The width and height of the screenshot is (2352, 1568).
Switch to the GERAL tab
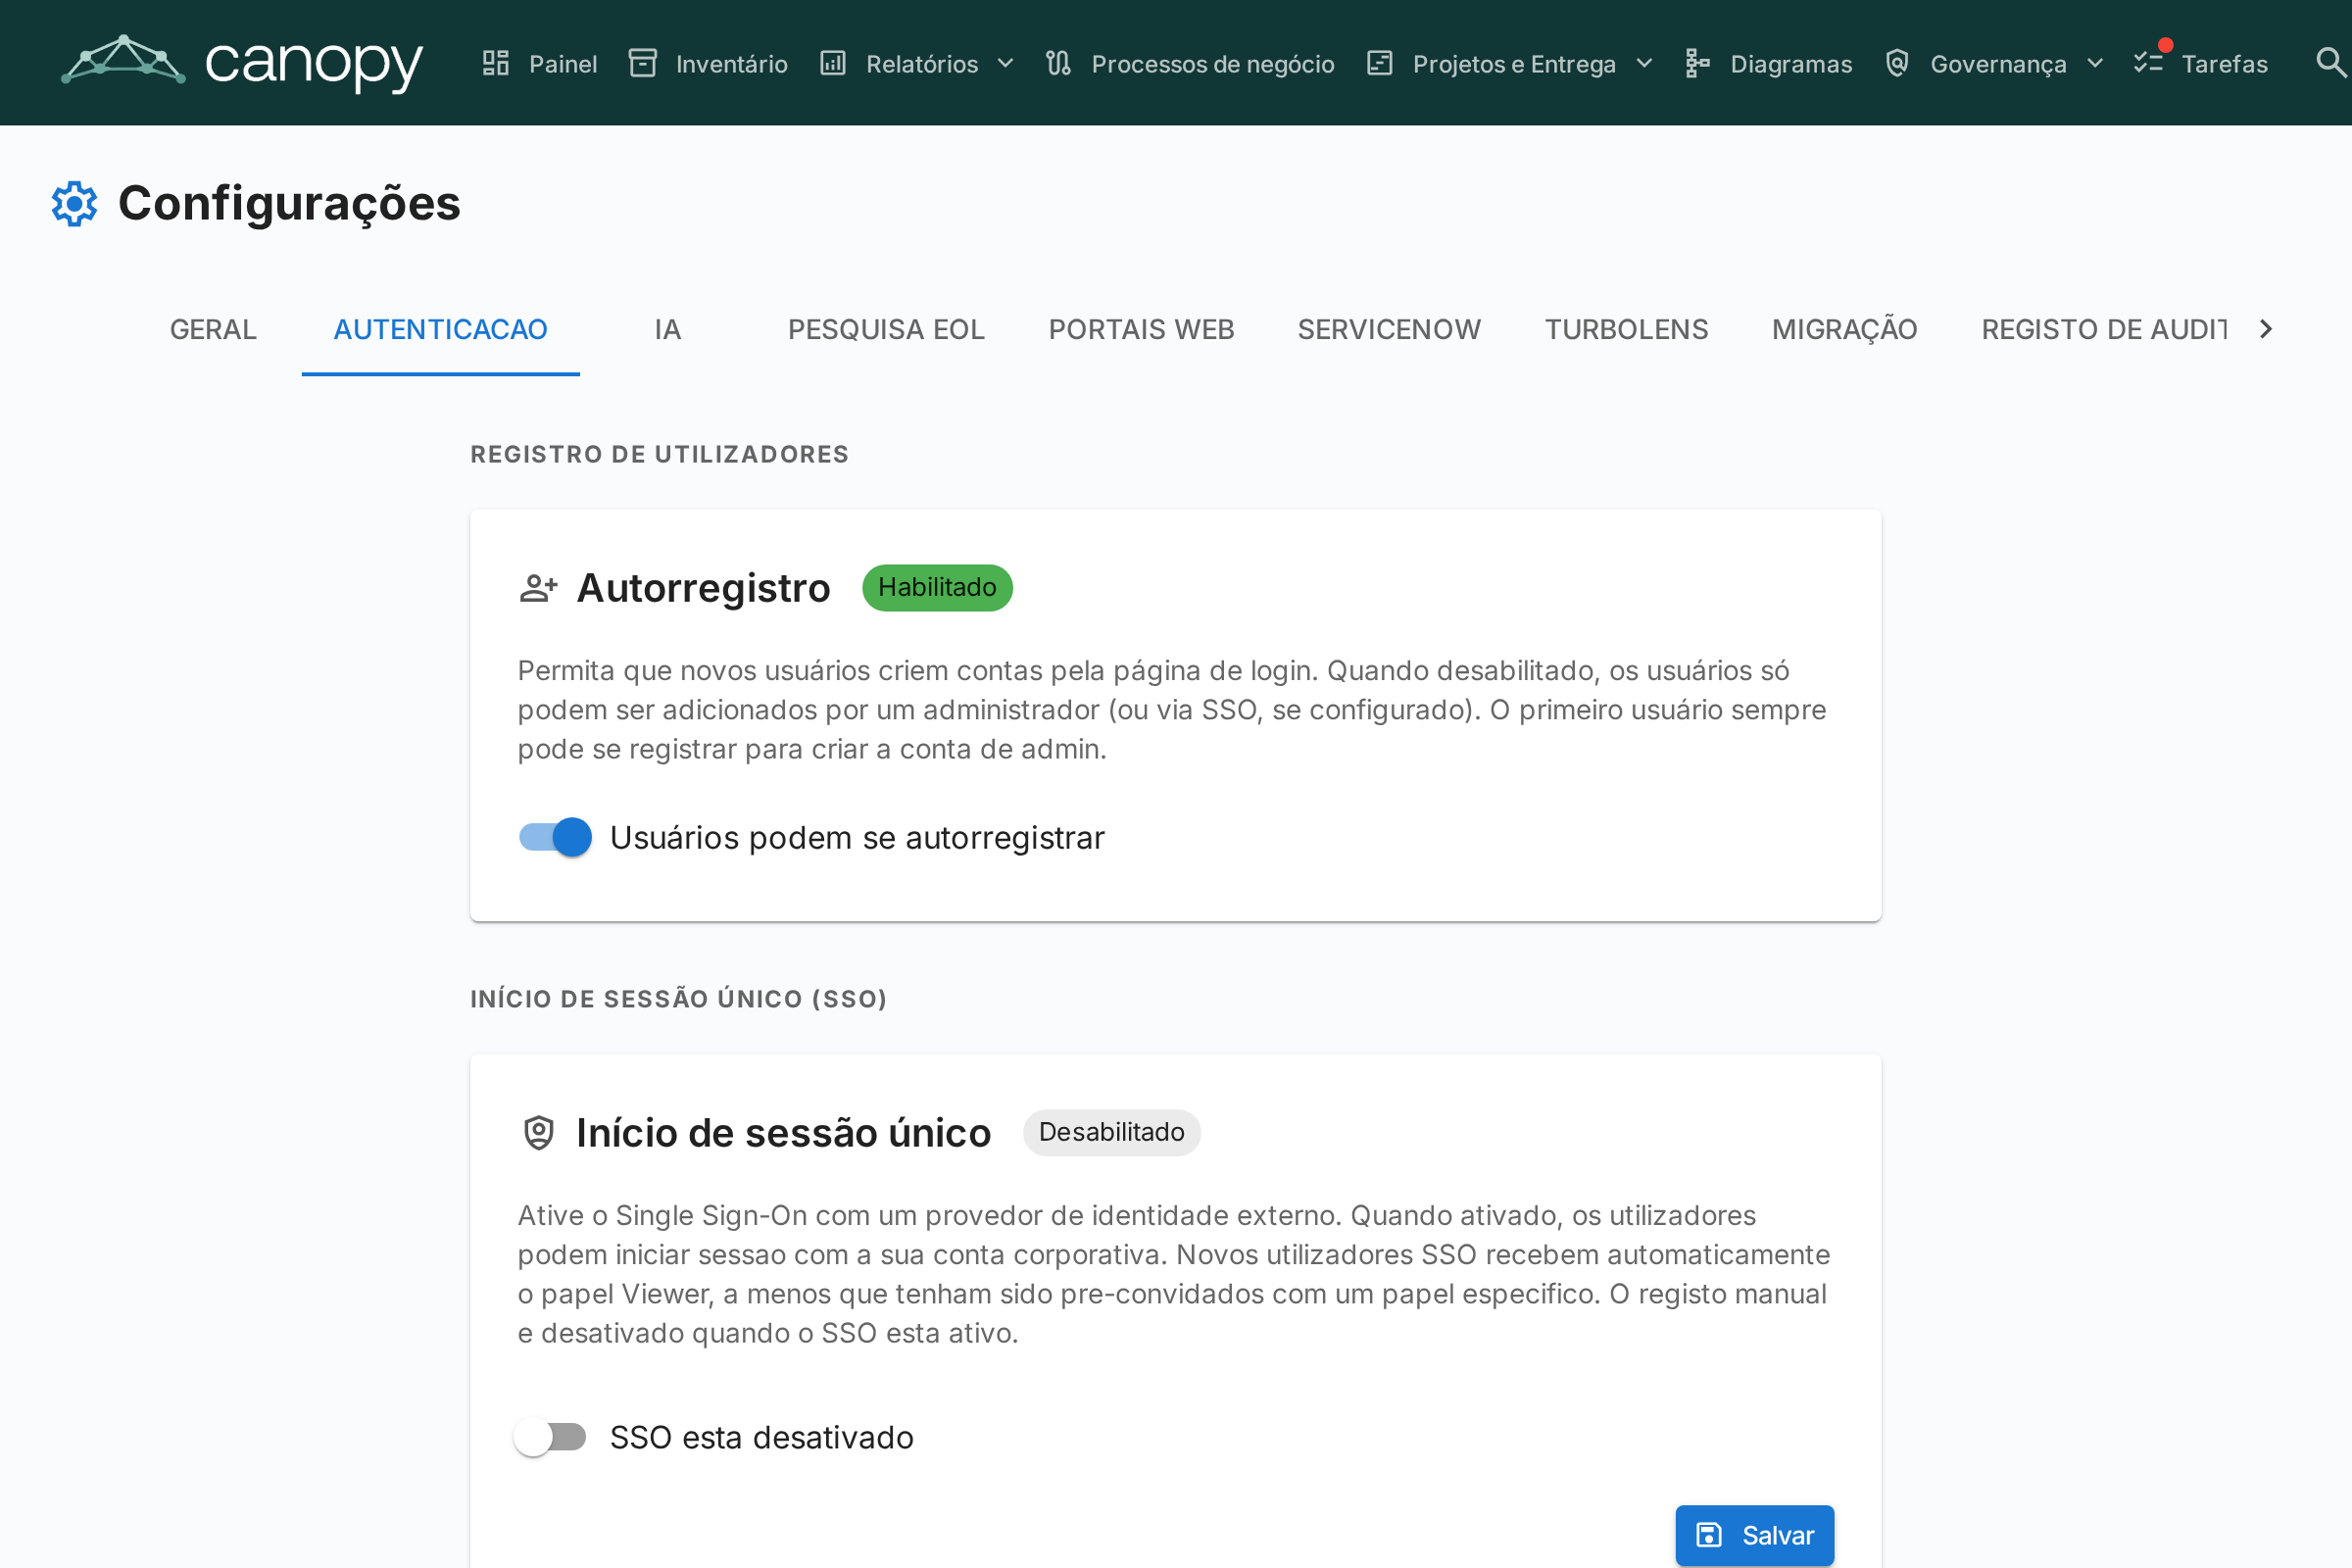(x=213, y=329)
